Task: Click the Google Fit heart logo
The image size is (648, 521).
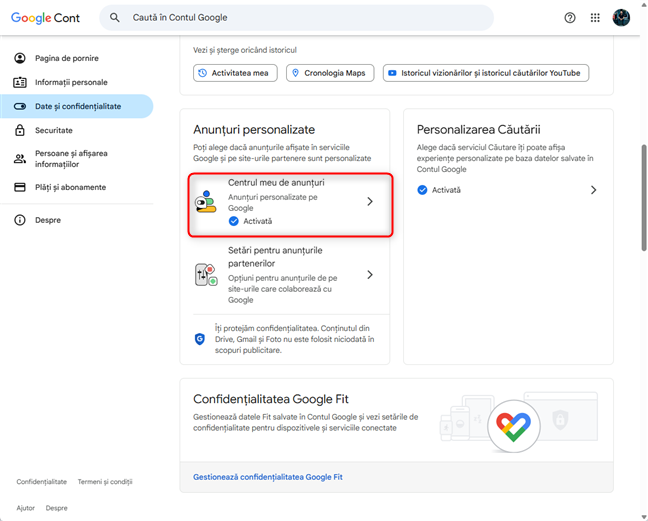Action: [514, 428]
